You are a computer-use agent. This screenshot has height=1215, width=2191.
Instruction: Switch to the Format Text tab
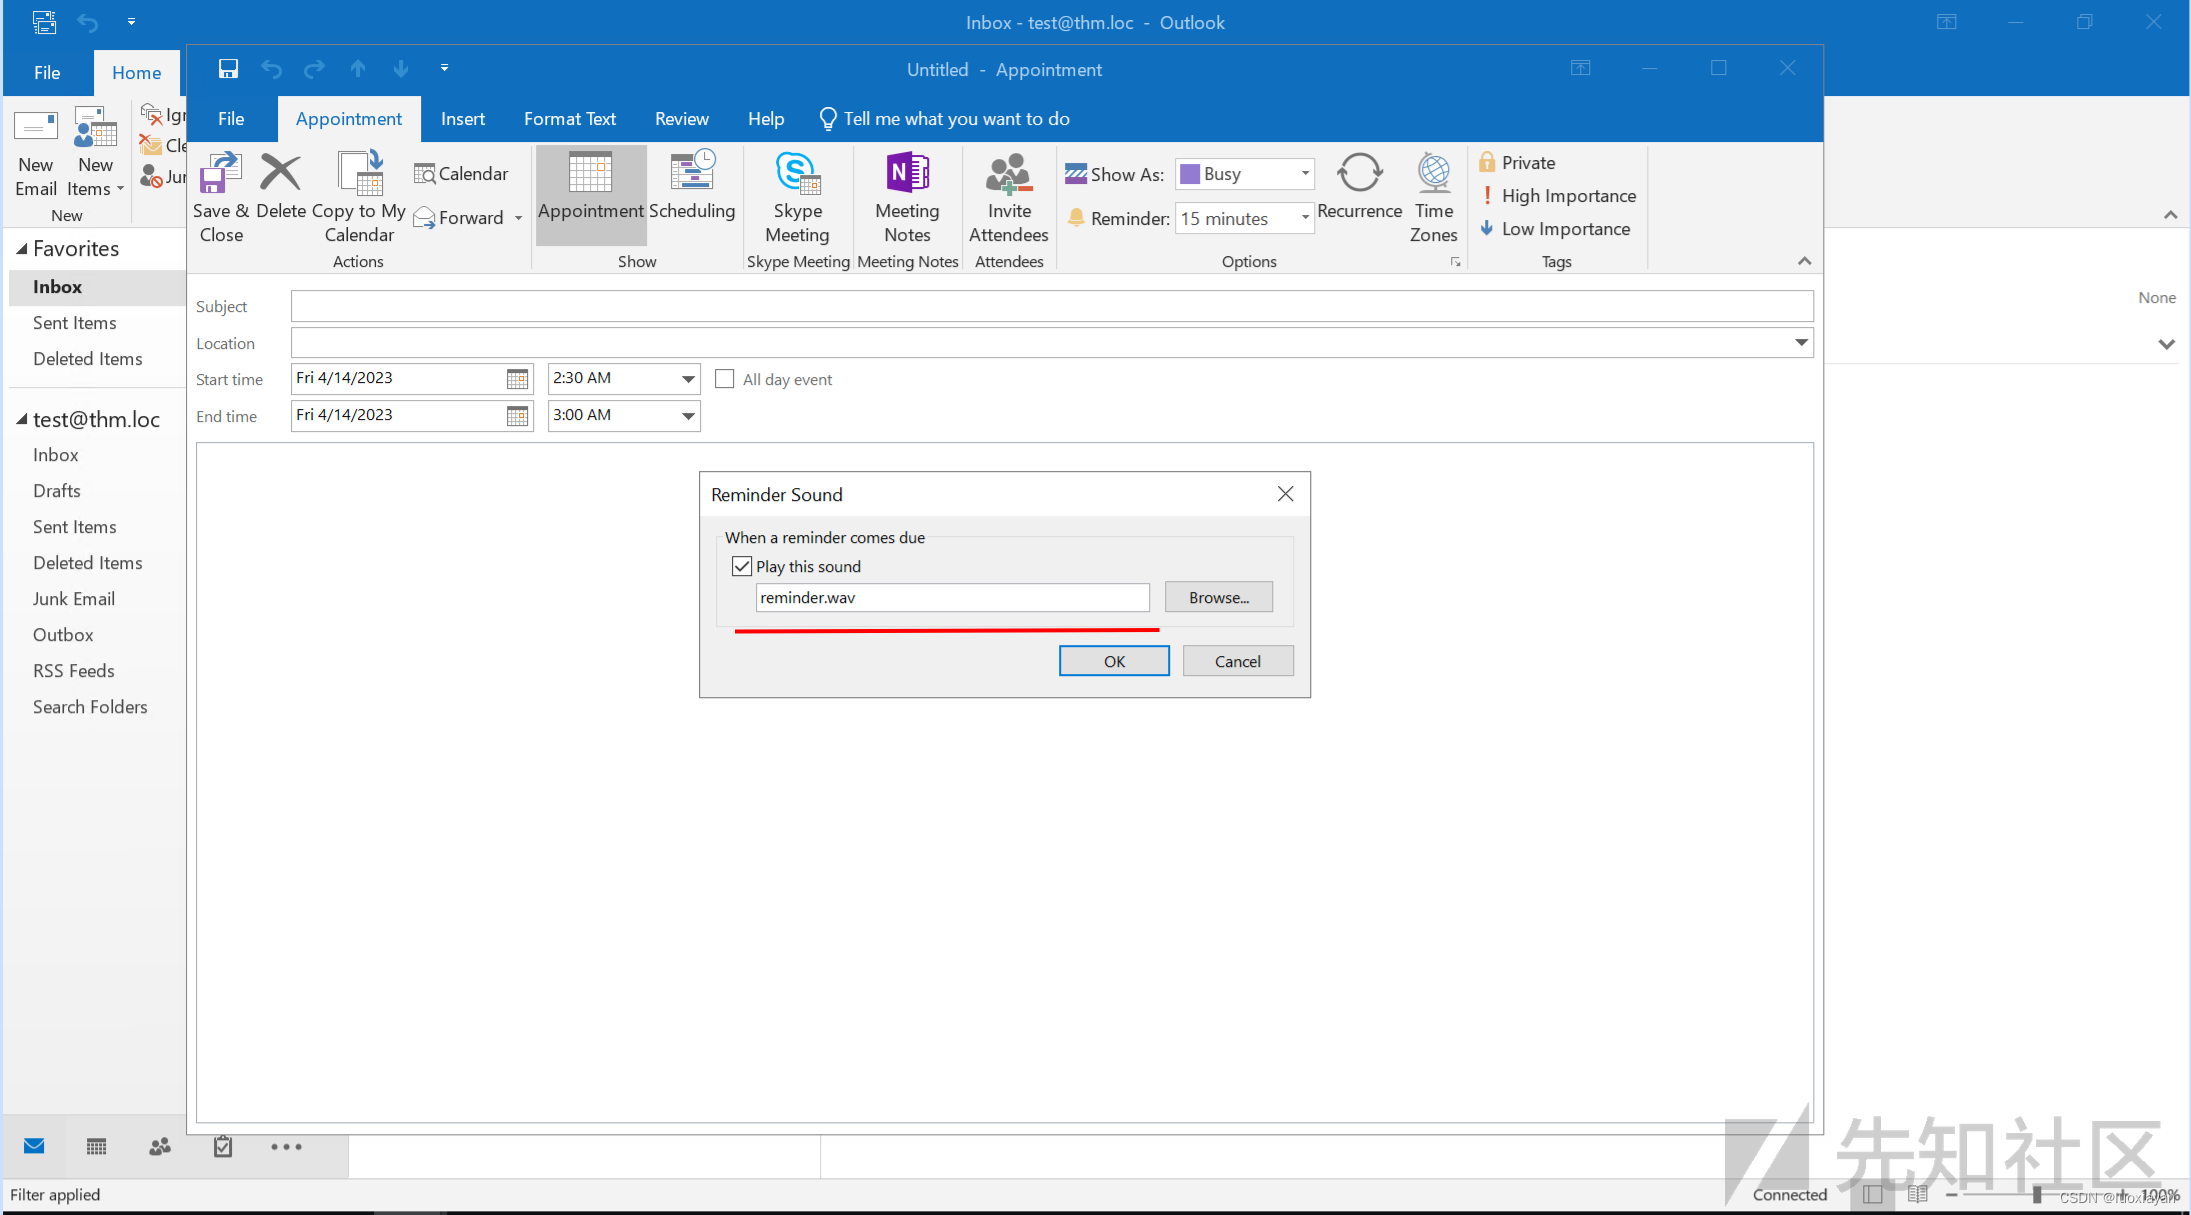(569, 119)
